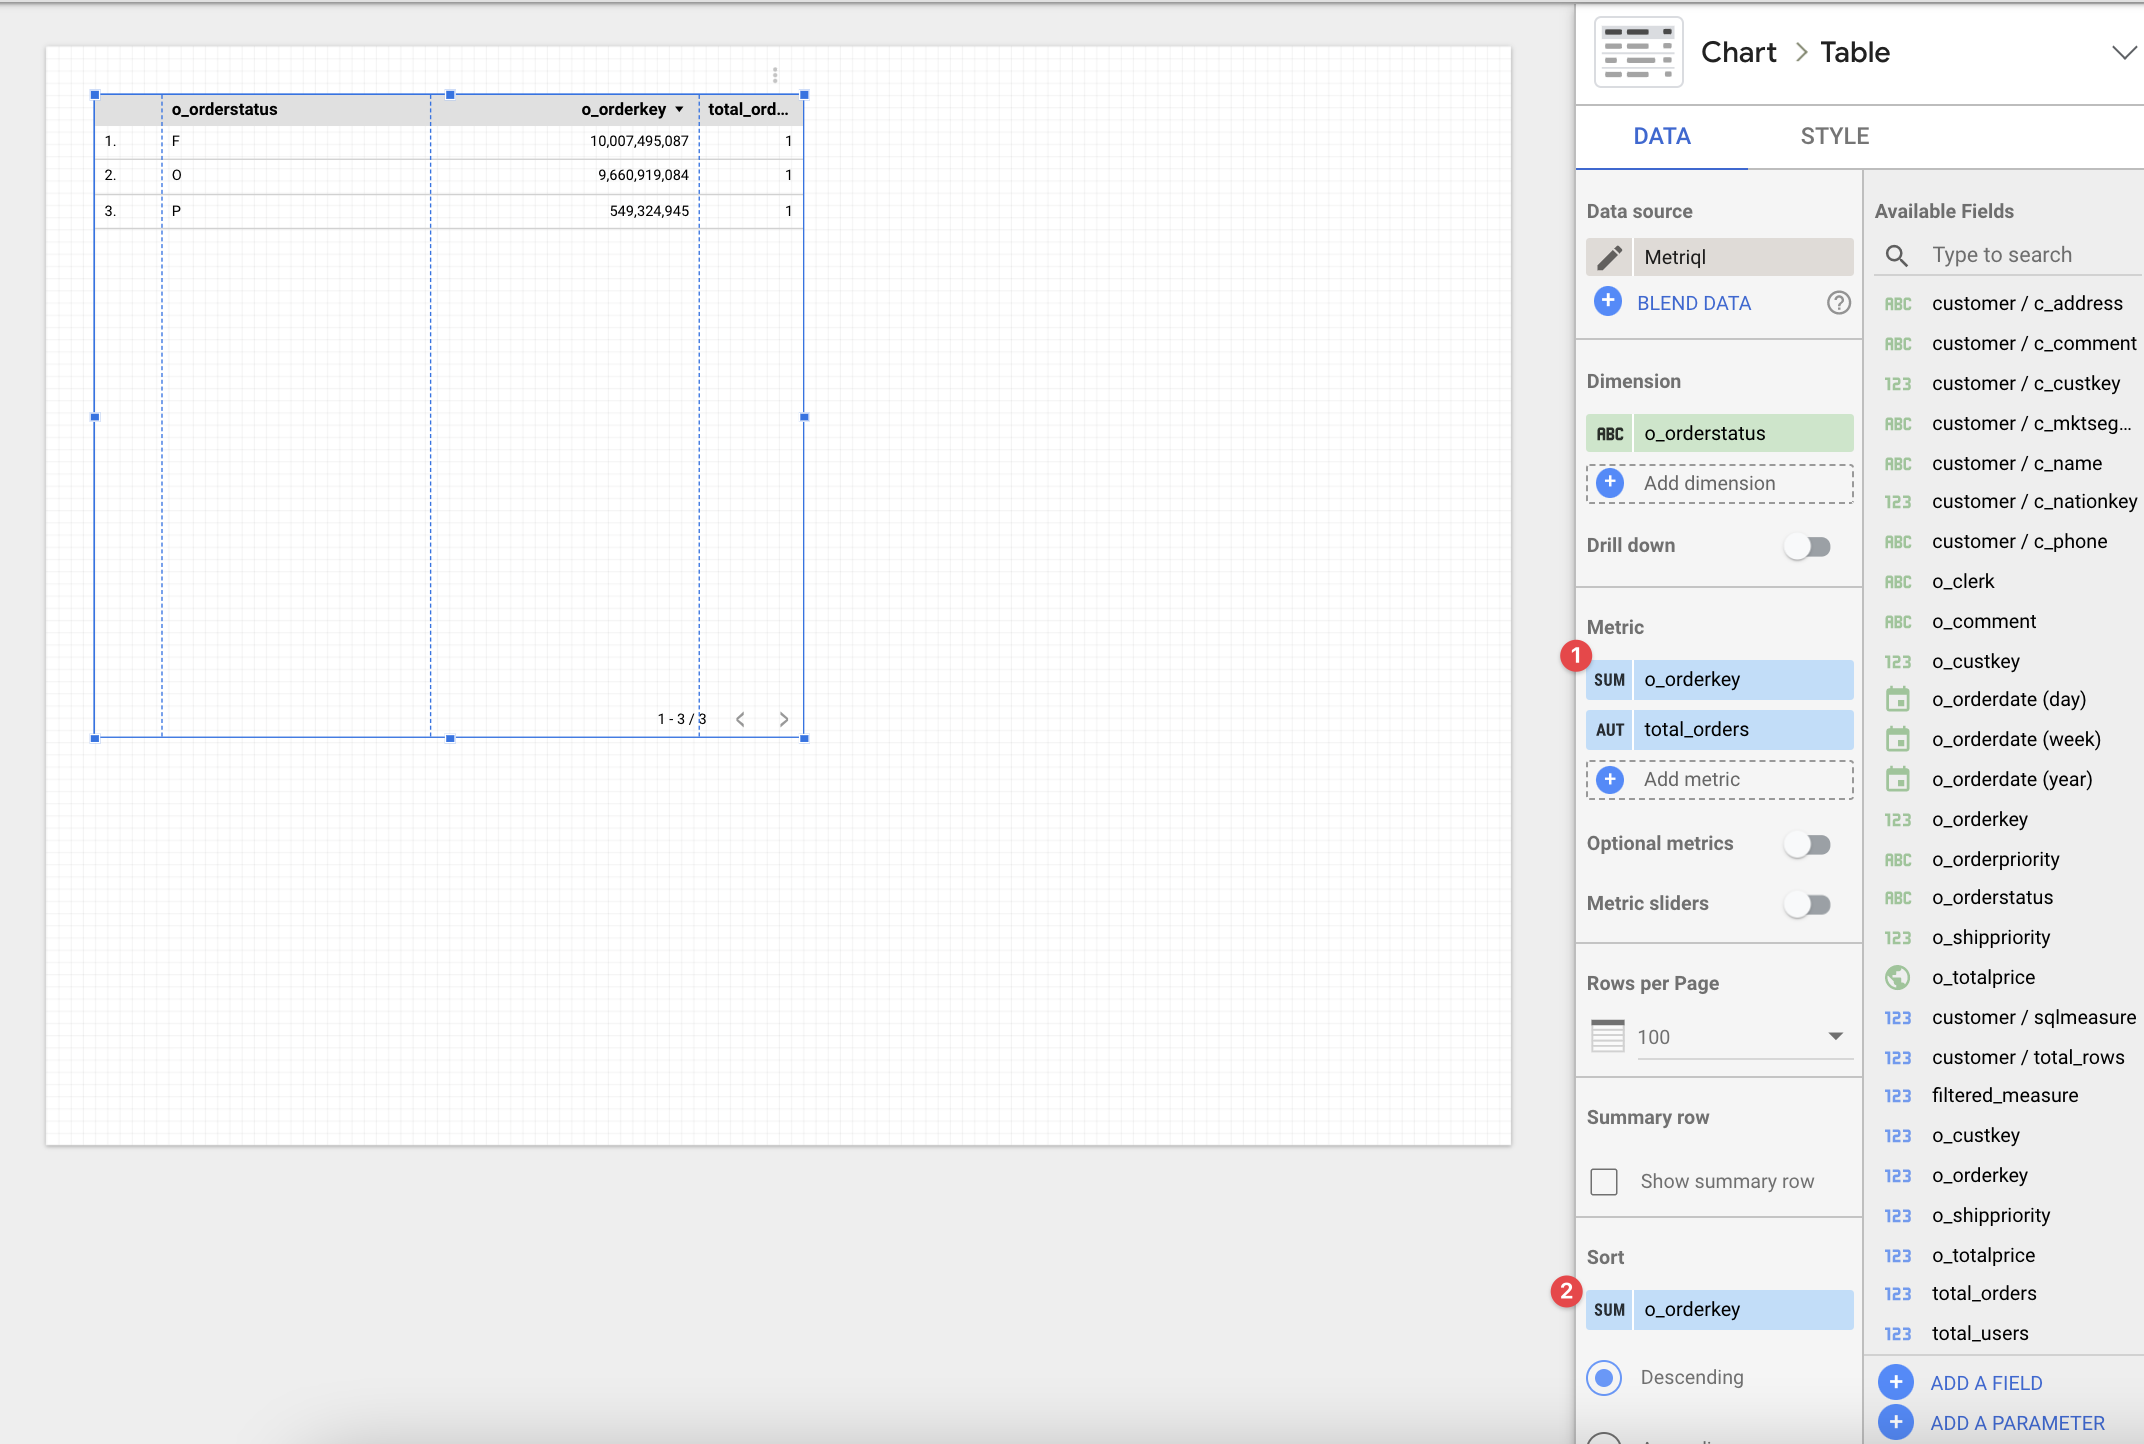
Task: Click the Blend Data help question icon
Action: (1838, 303)
